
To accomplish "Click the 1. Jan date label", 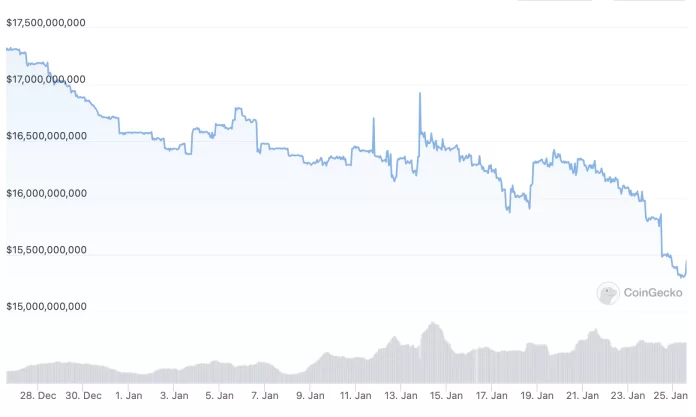I will click(x=129, y=397).
